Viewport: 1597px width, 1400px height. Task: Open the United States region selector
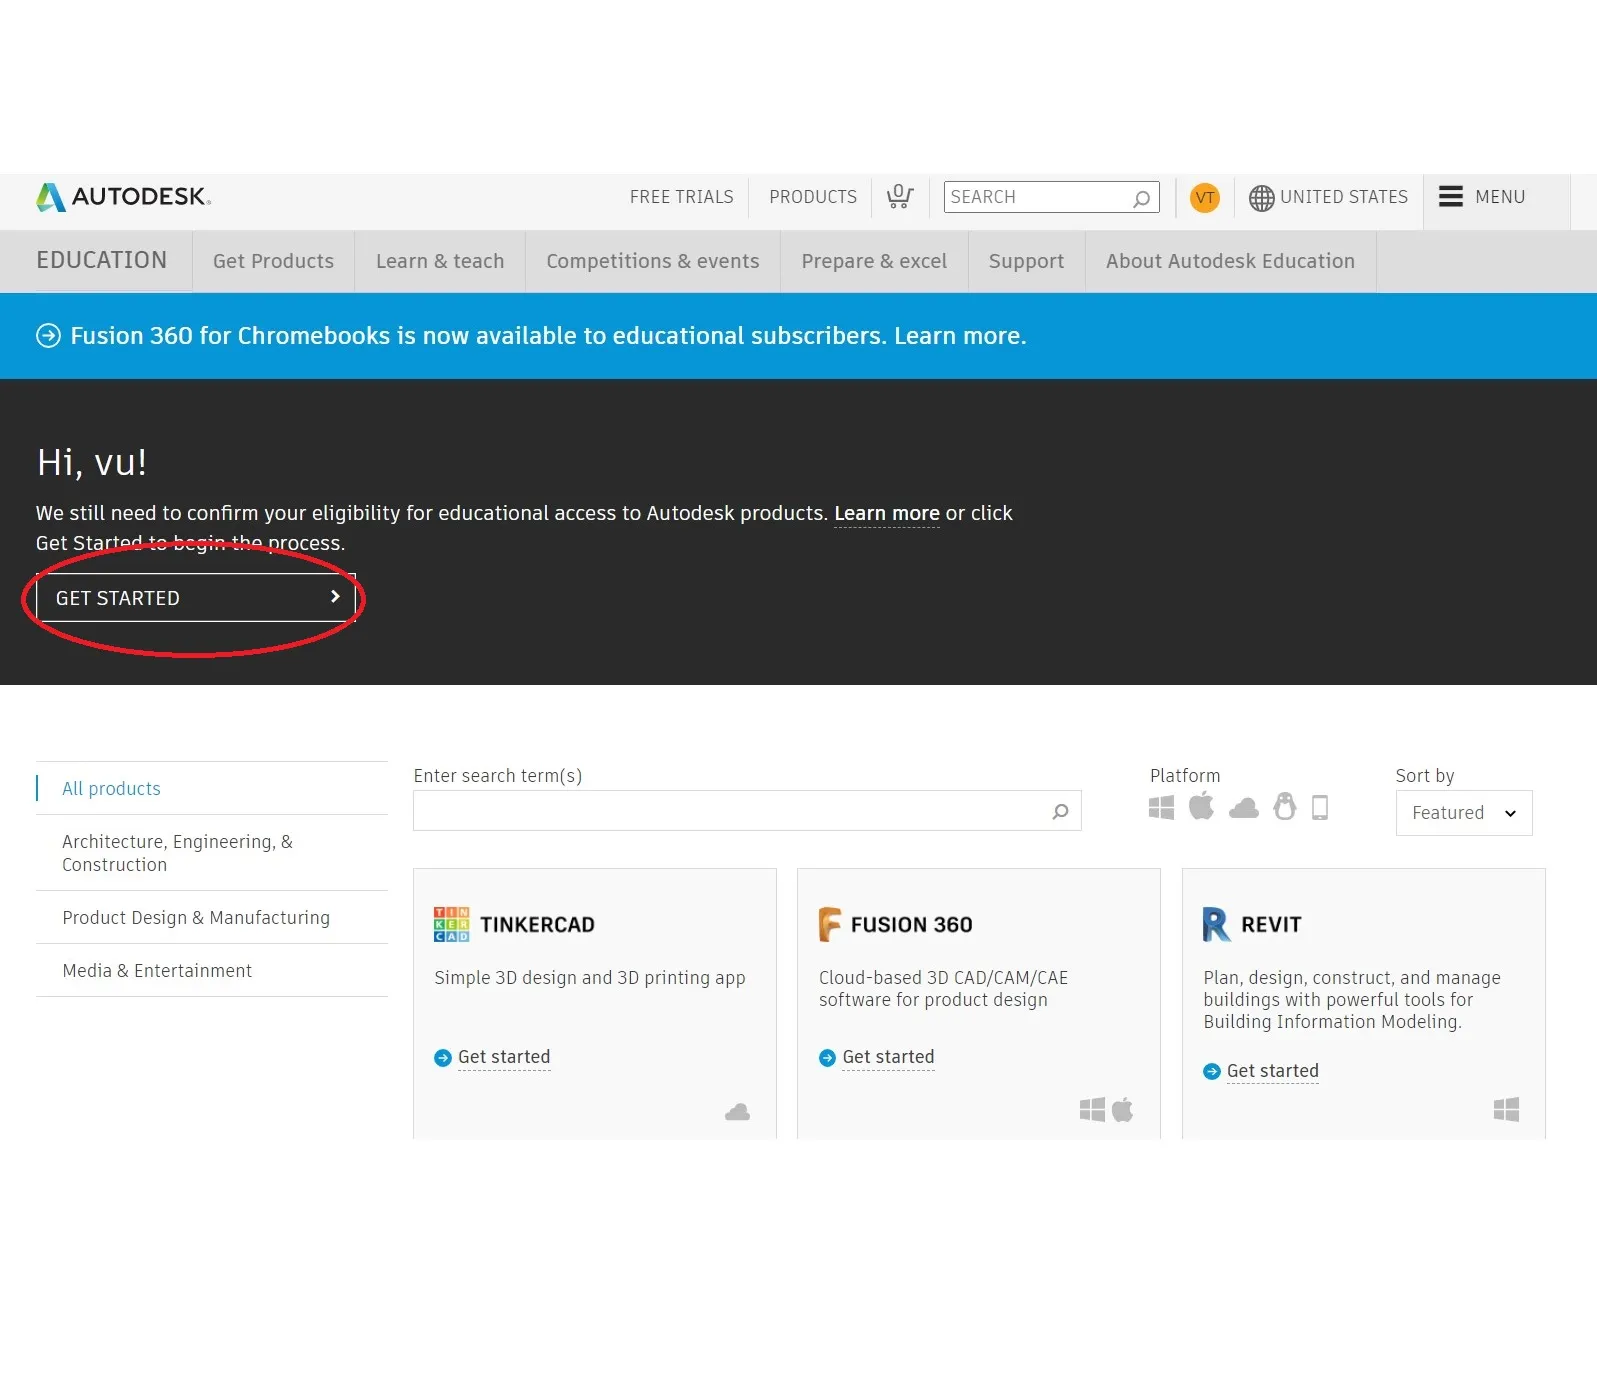click(x=1328, y=197)
